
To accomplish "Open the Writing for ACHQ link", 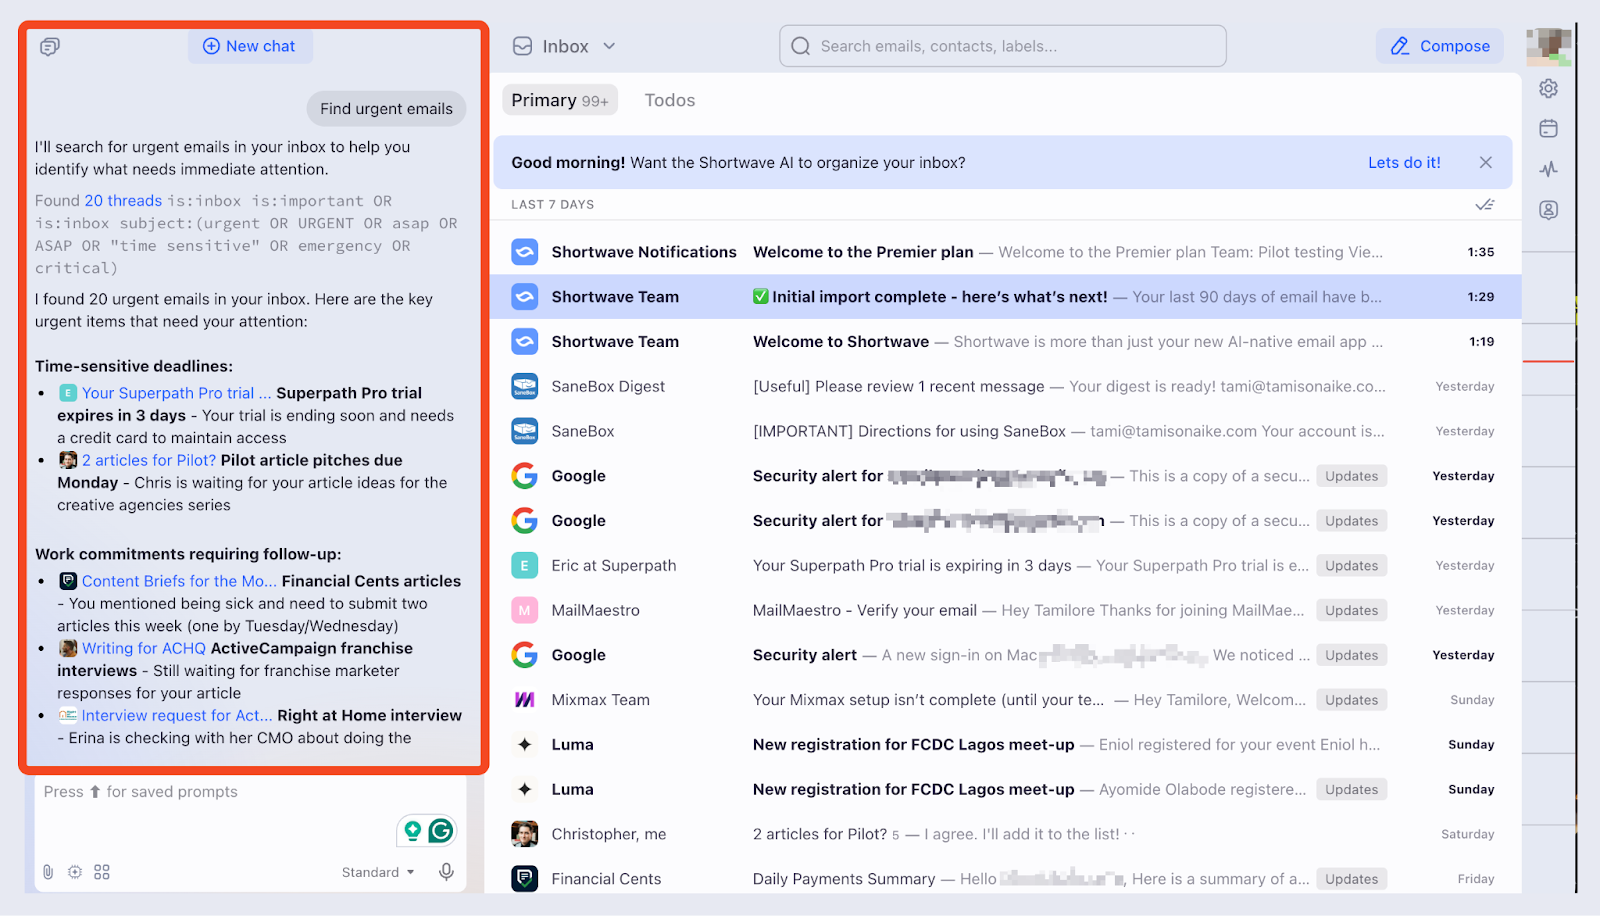I will click(x=144, y=648).
